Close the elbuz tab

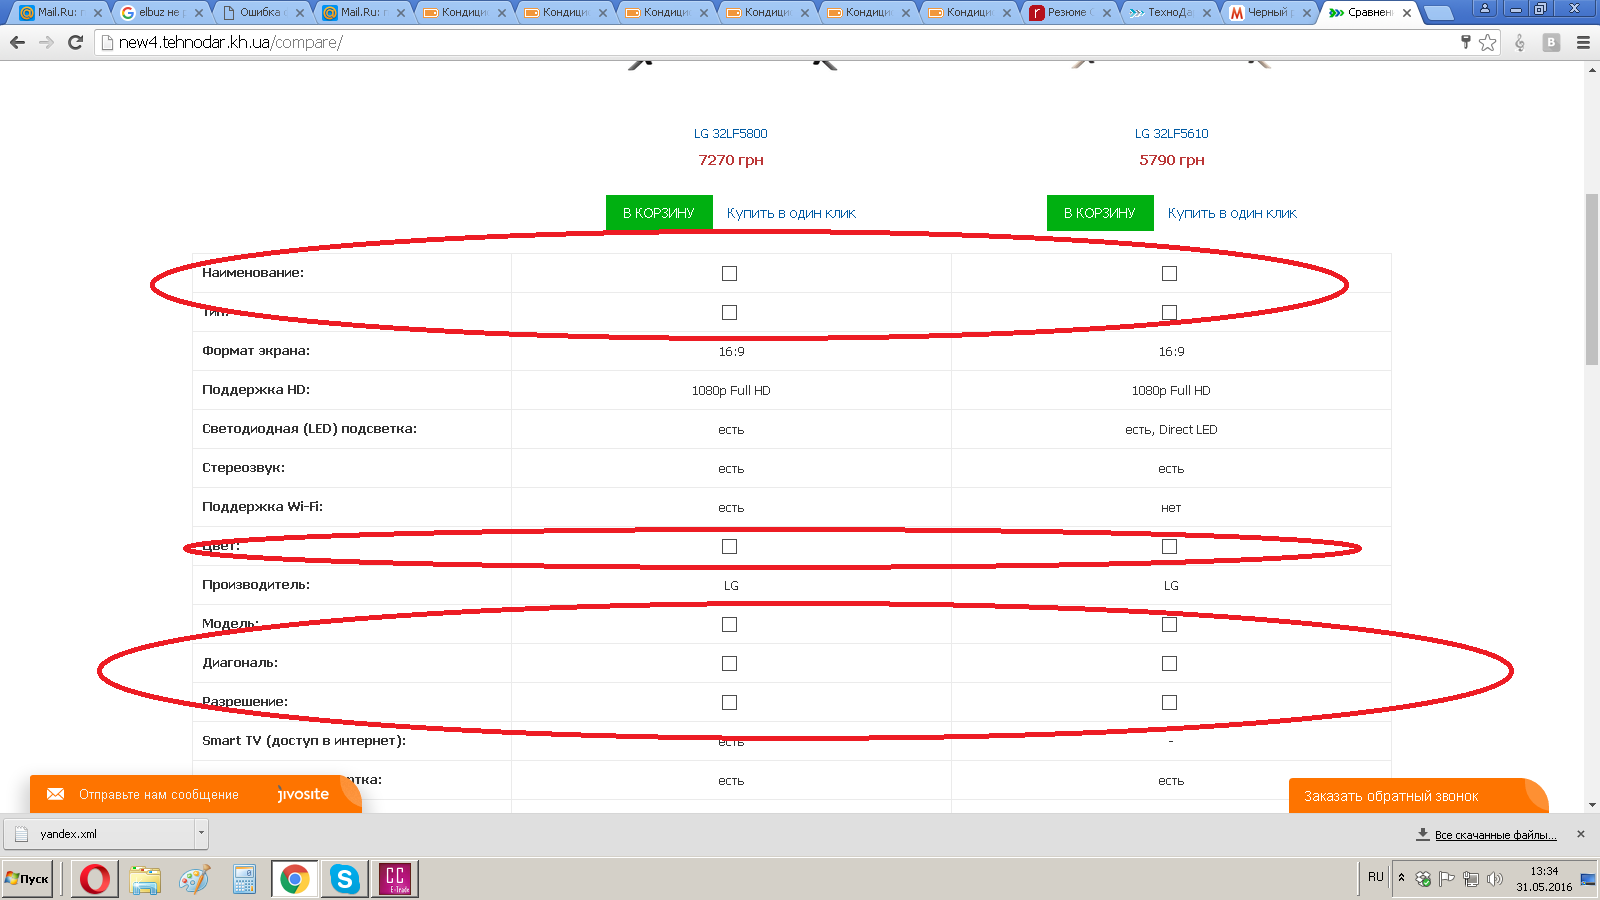[x=199, y=13]
